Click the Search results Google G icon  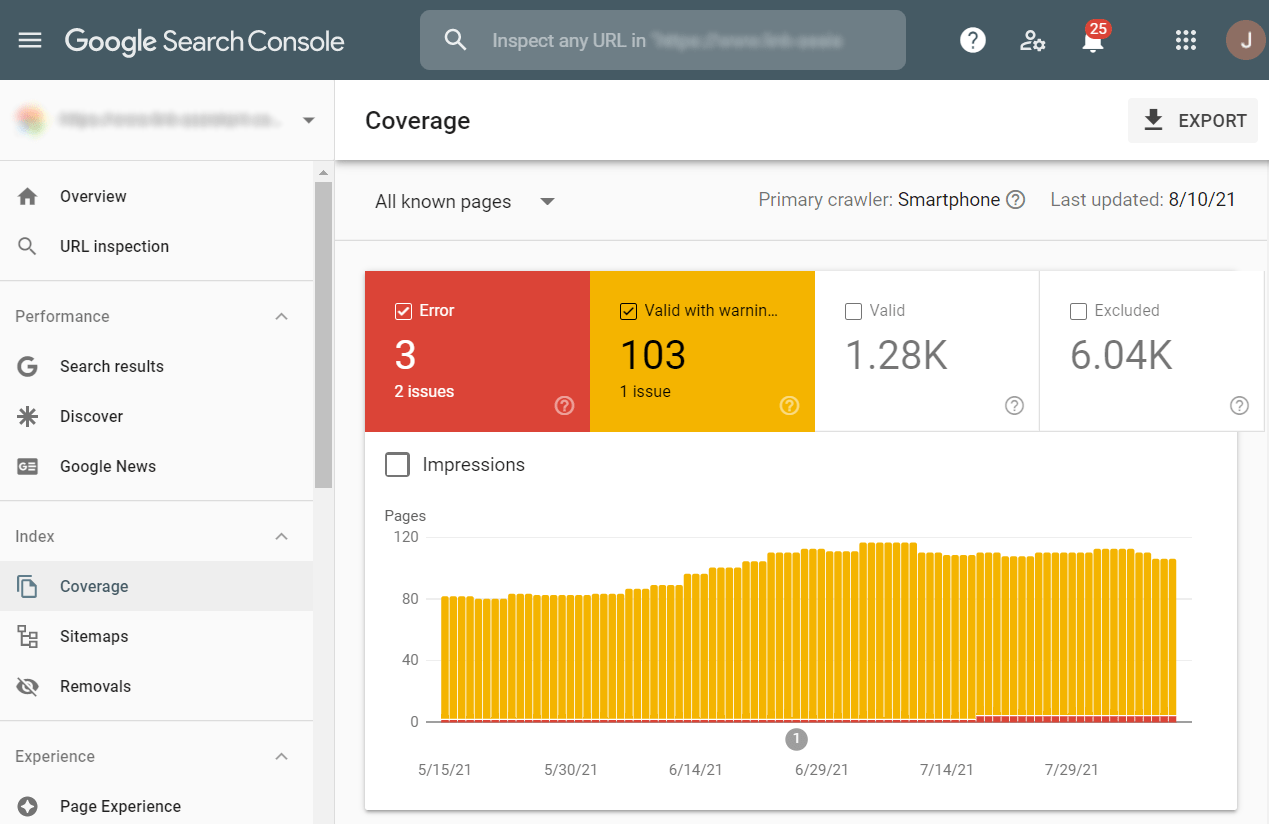coord(28,366)
